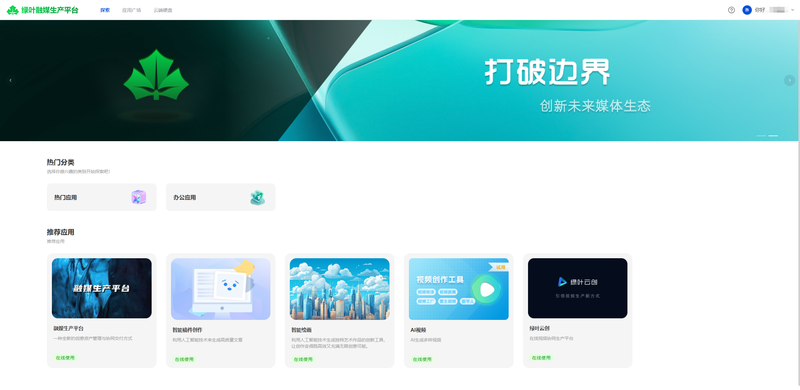The height and width of the screenshot is (390, 800).
Task: Click 在线使用 under 智能稿件创作
Action: tap(184, 359)
